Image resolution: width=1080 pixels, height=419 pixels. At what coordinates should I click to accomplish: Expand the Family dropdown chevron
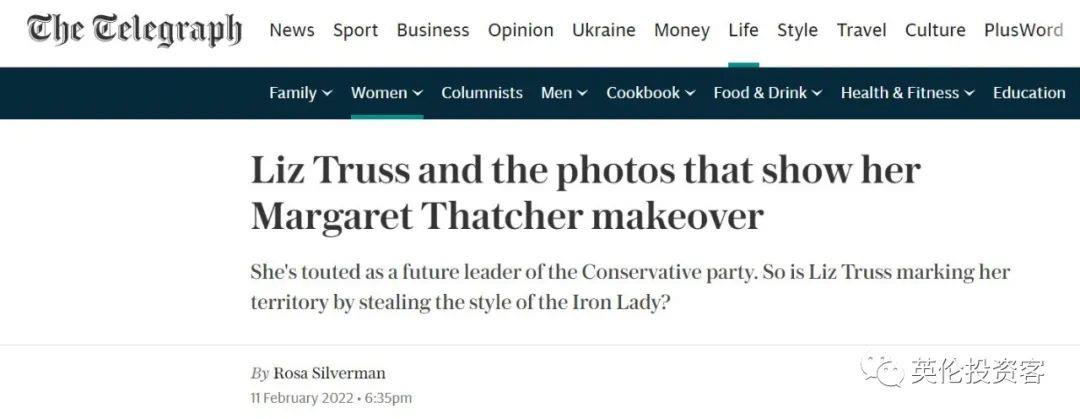click(325, 93)
